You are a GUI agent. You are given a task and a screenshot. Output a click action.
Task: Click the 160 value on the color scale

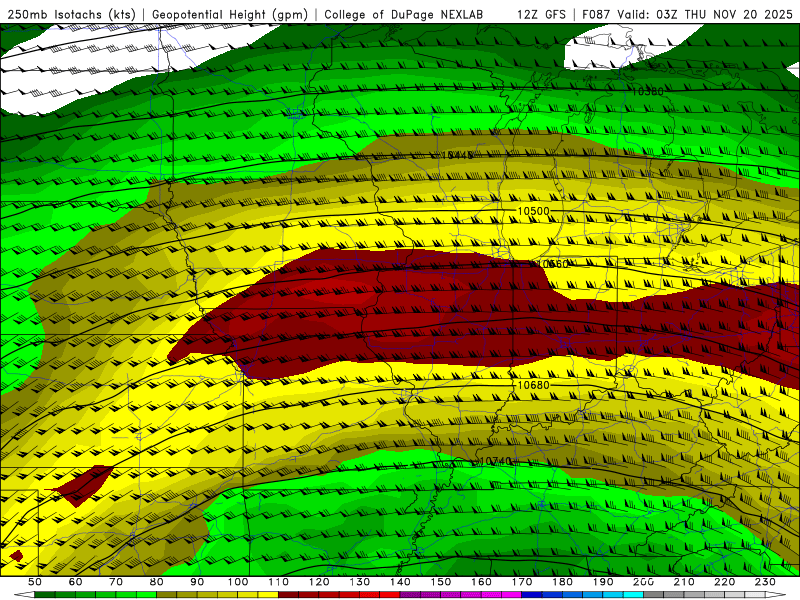click(481, 582)
